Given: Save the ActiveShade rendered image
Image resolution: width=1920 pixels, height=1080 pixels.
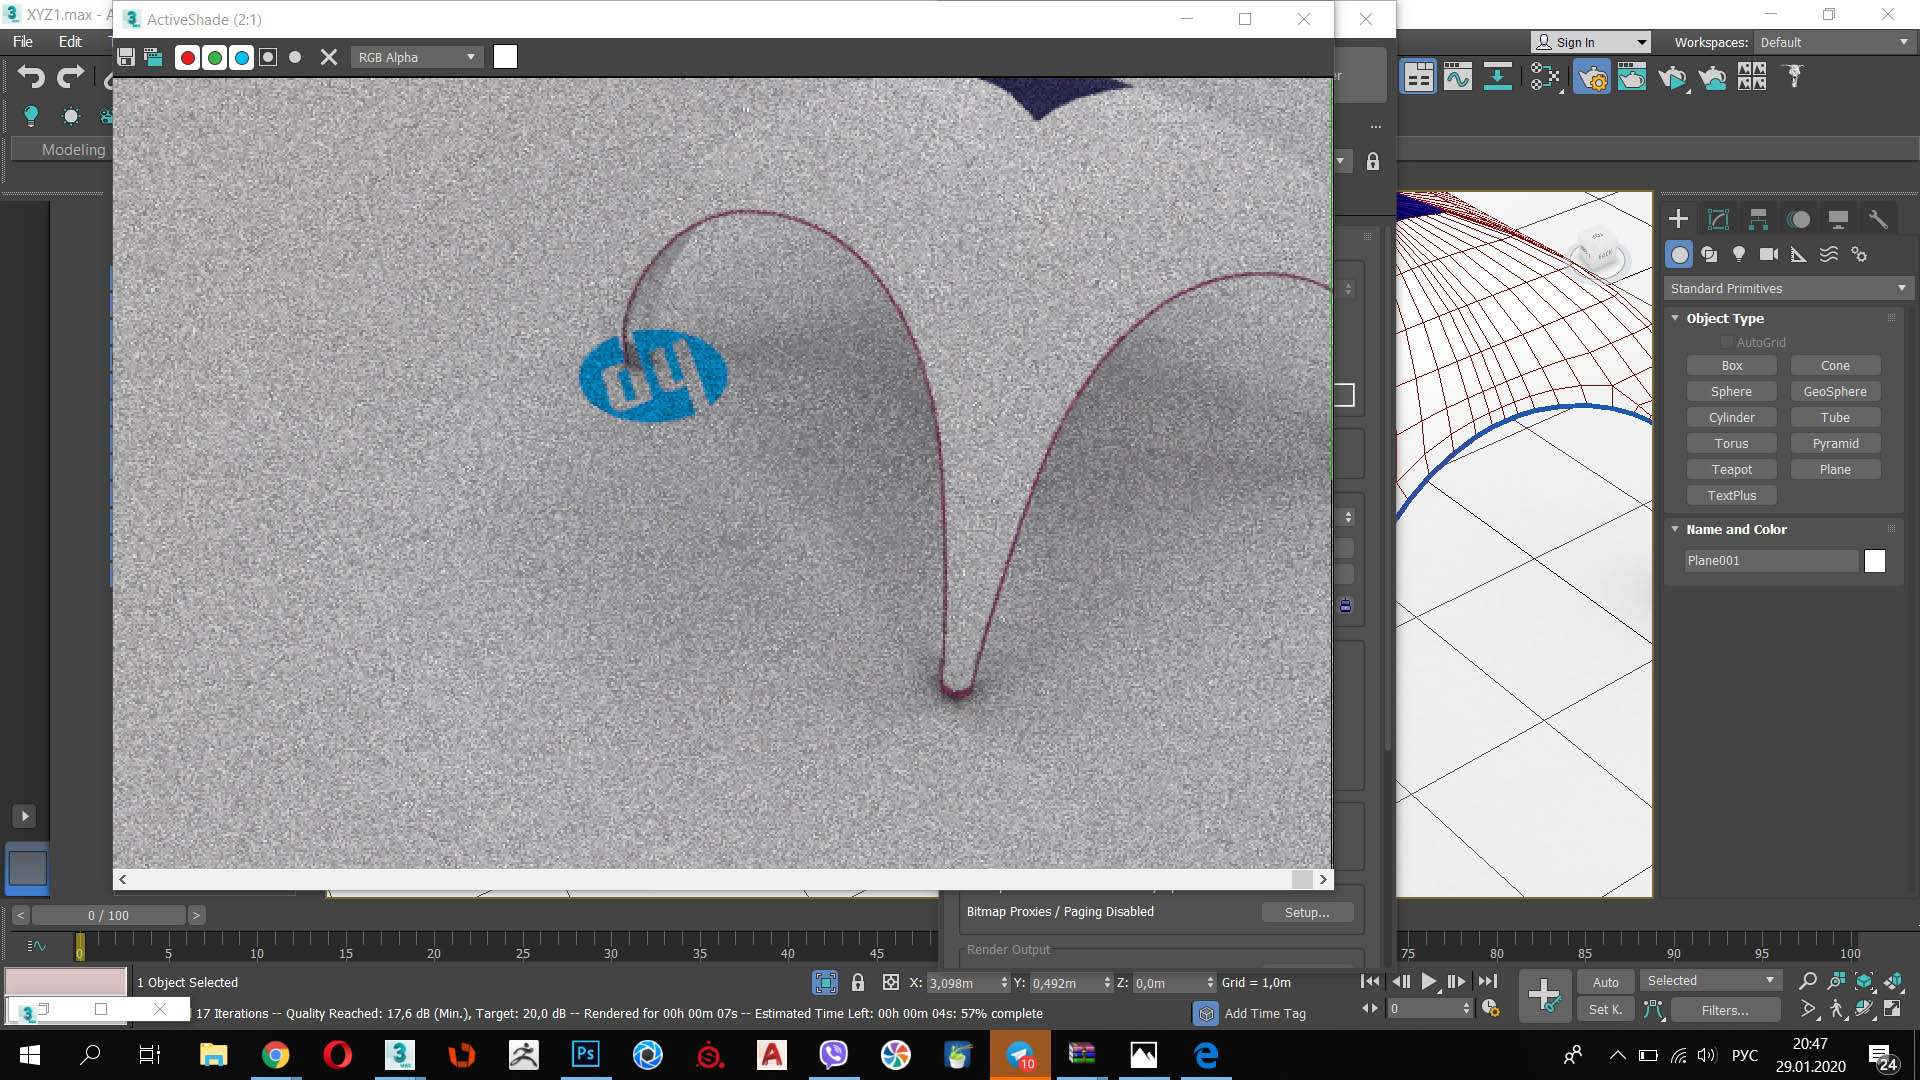Looking at the screenshot, I should 126,57.
